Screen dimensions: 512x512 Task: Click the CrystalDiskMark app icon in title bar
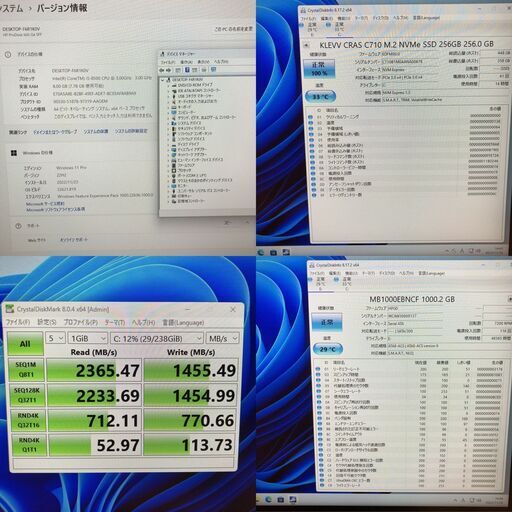[x=10, y=309]
